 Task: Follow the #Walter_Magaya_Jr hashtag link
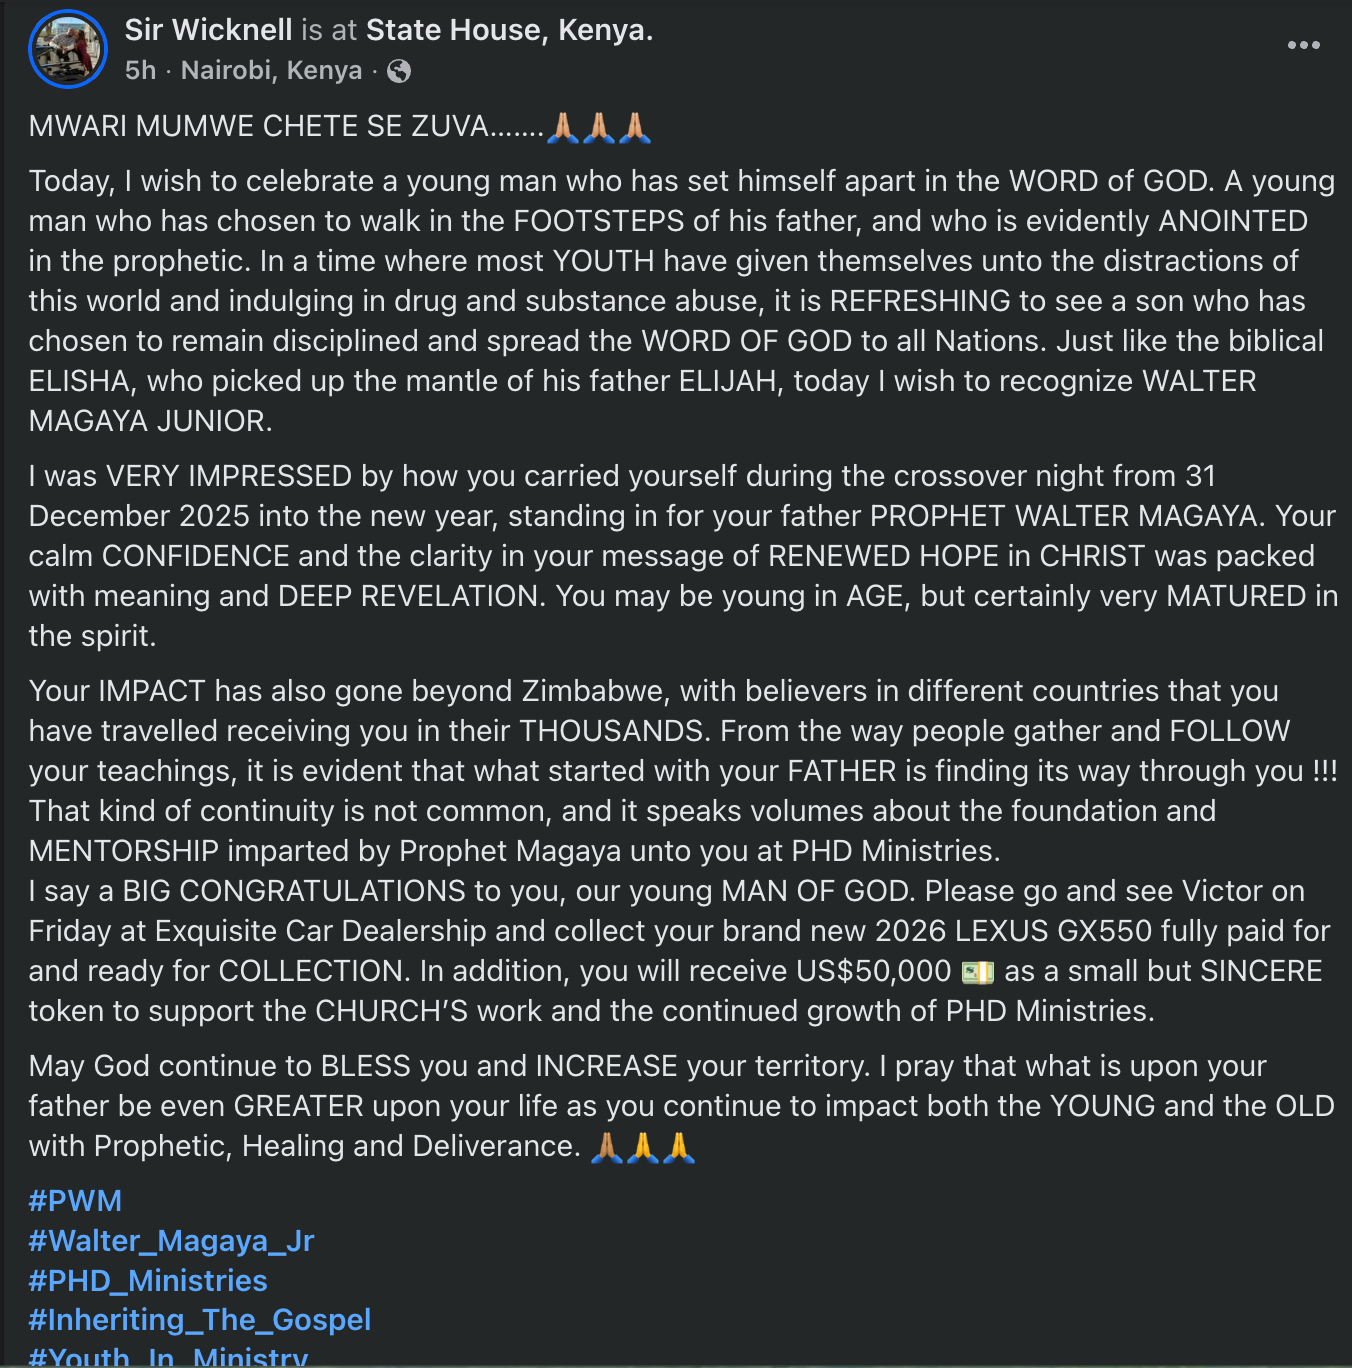(171, 1241)
